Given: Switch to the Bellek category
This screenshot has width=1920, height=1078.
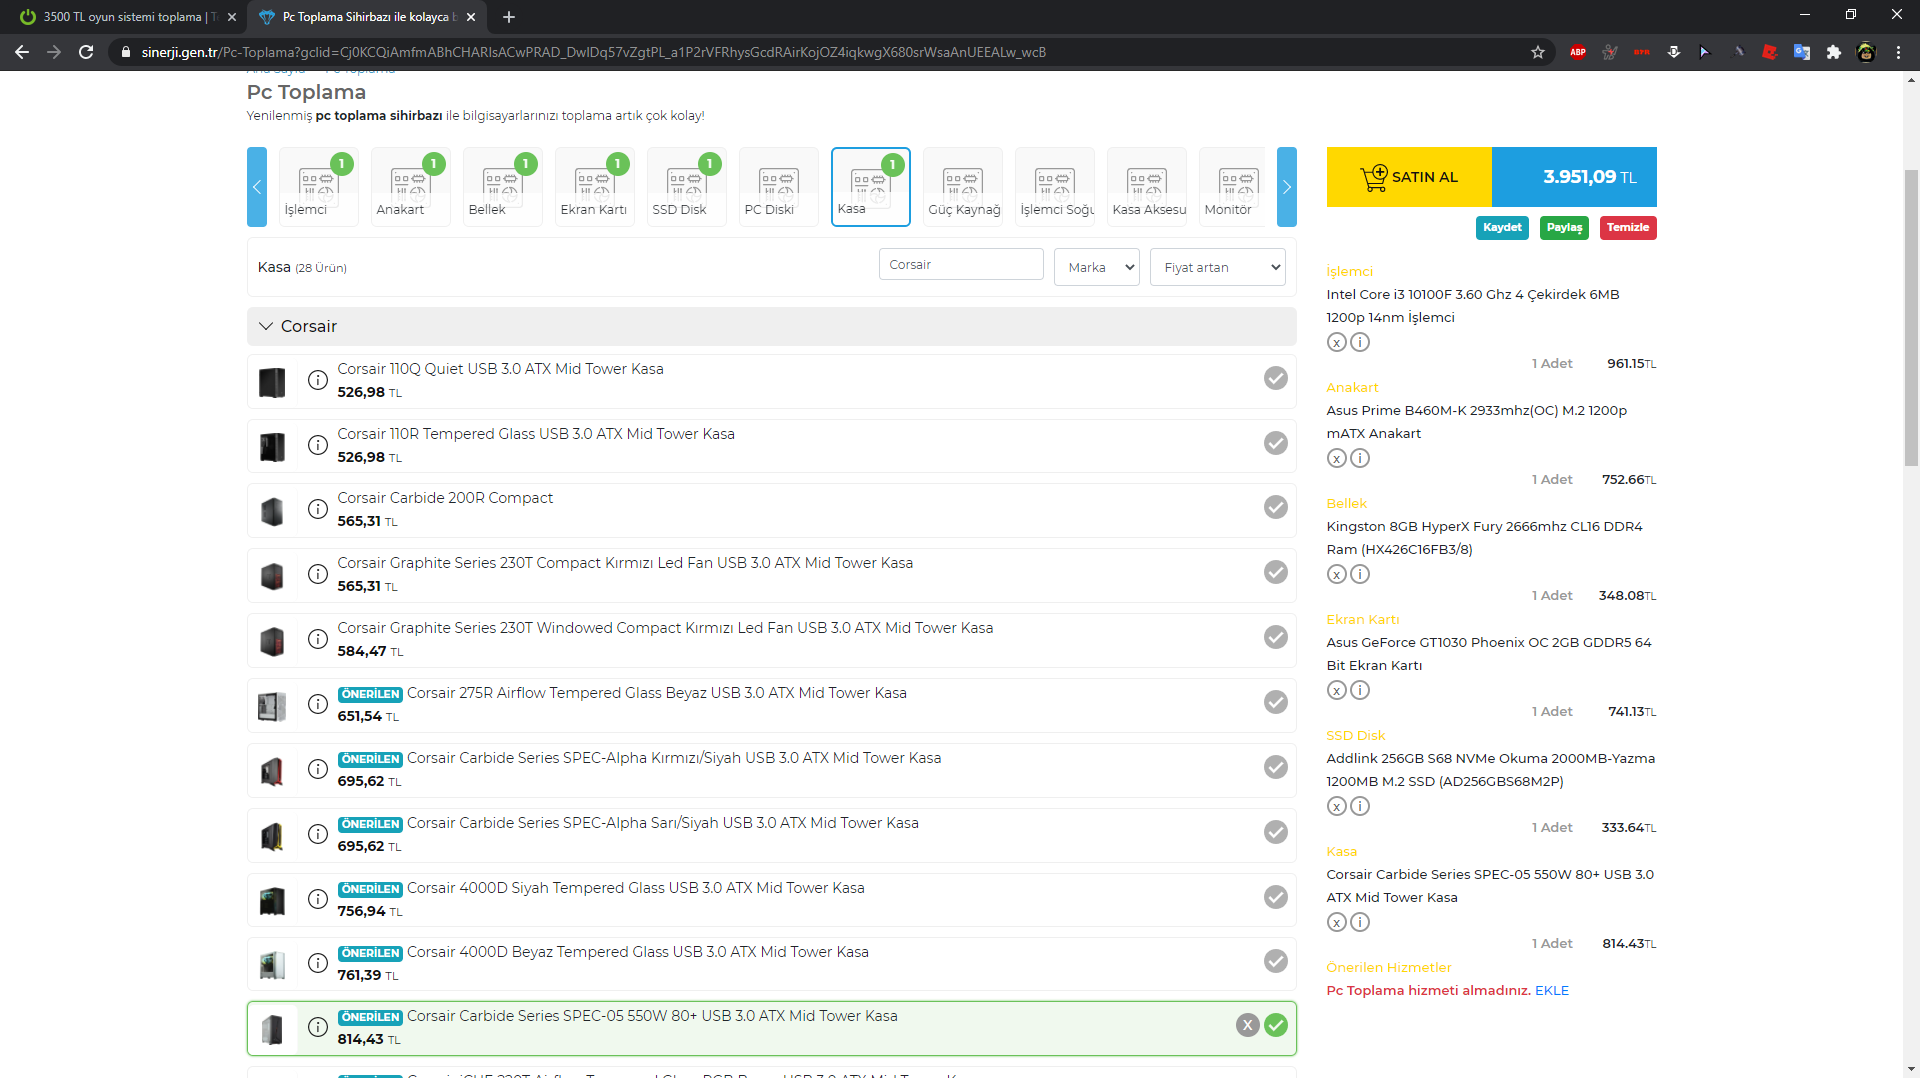Looking at the screenshot, I should point(503,187).
